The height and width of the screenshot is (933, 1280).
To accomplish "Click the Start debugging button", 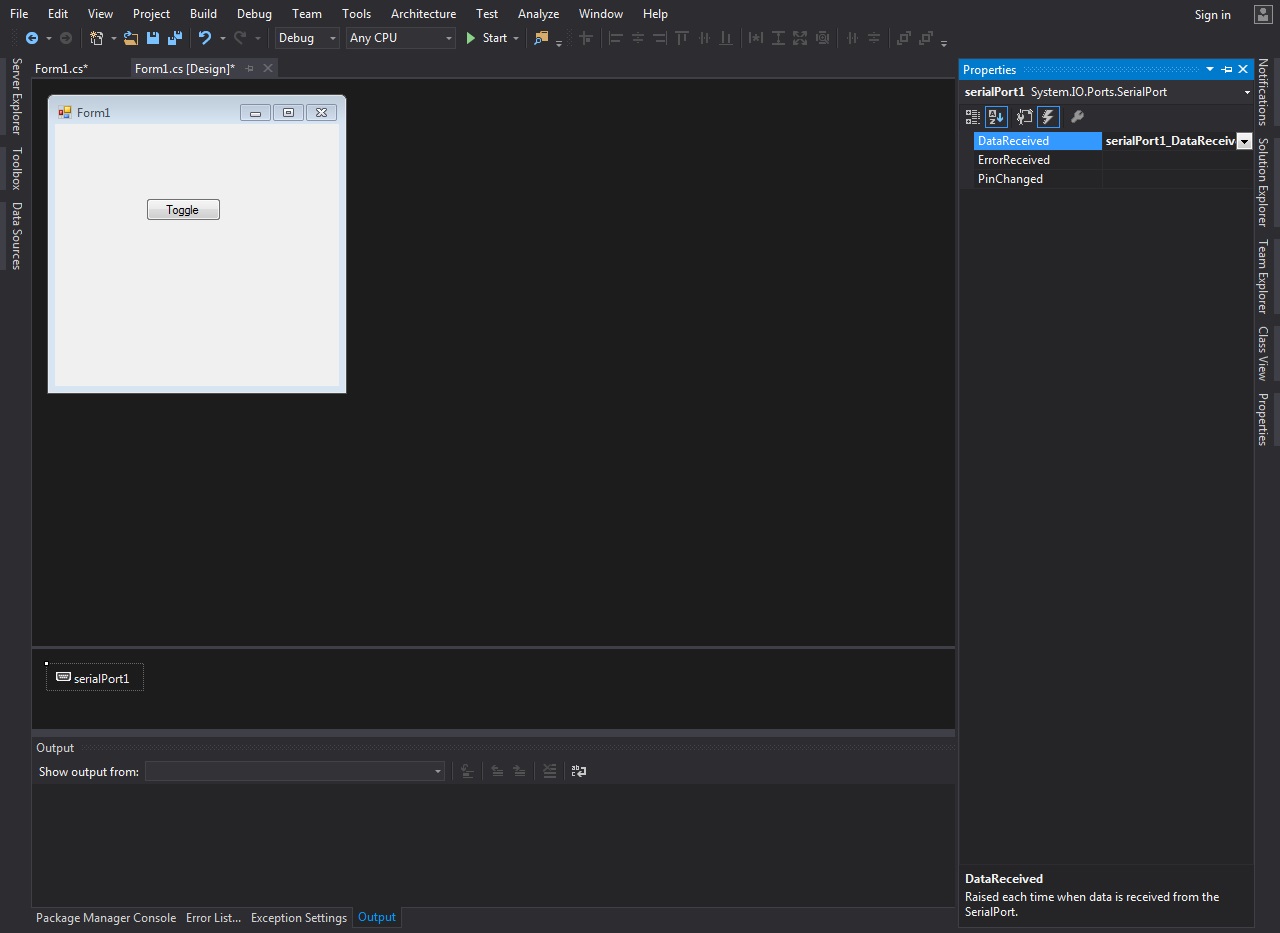I will coord(486,38).
